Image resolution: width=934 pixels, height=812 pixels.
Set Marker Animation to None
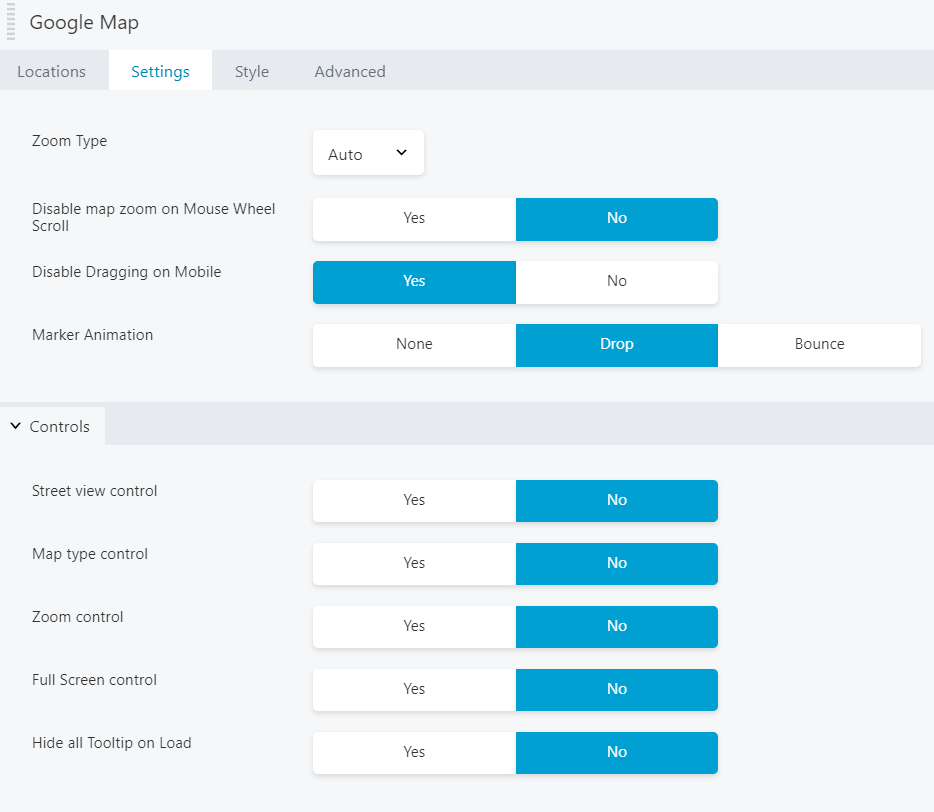[414, 344]
